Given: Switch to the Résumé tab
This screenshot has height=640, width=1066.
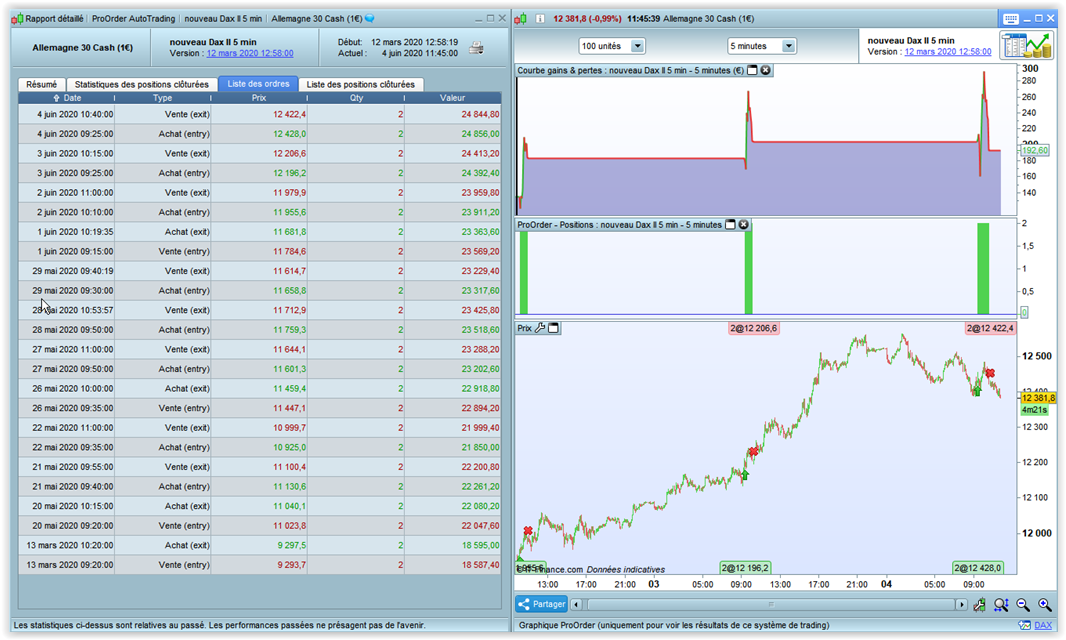Looking at the screenshot, I should pyautogui.click(x=41, y=84).
